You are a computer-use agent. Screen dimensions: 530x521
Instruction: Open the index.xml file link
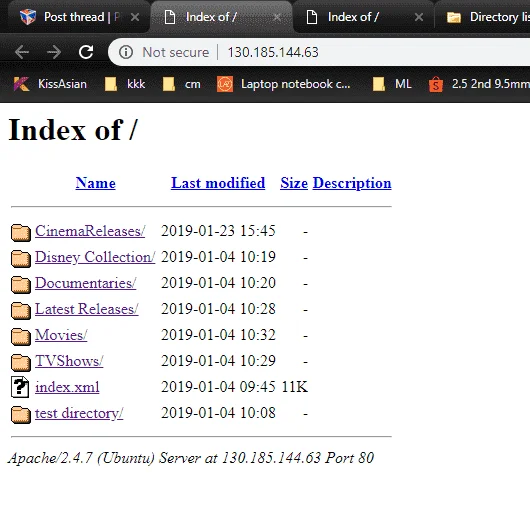point(67,387)
